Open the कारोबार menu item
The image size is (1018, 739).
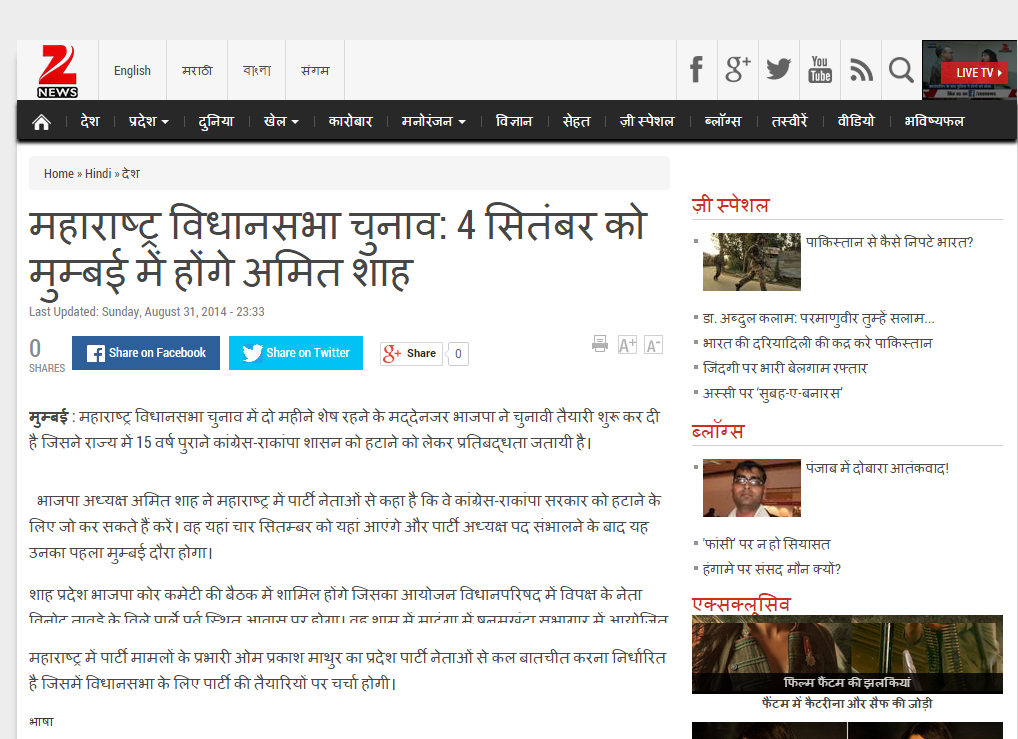(x=350, y=121)
